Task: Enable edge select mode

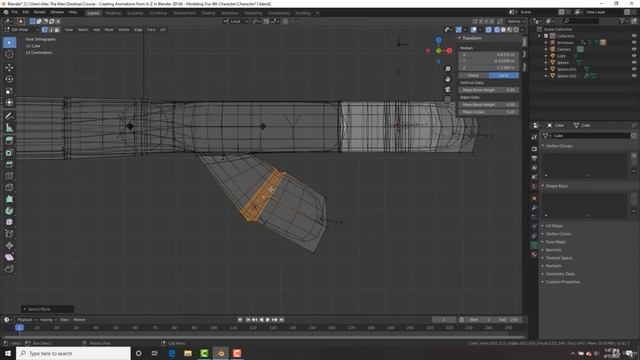Action: pyautogui.click(x=51, y=30)
